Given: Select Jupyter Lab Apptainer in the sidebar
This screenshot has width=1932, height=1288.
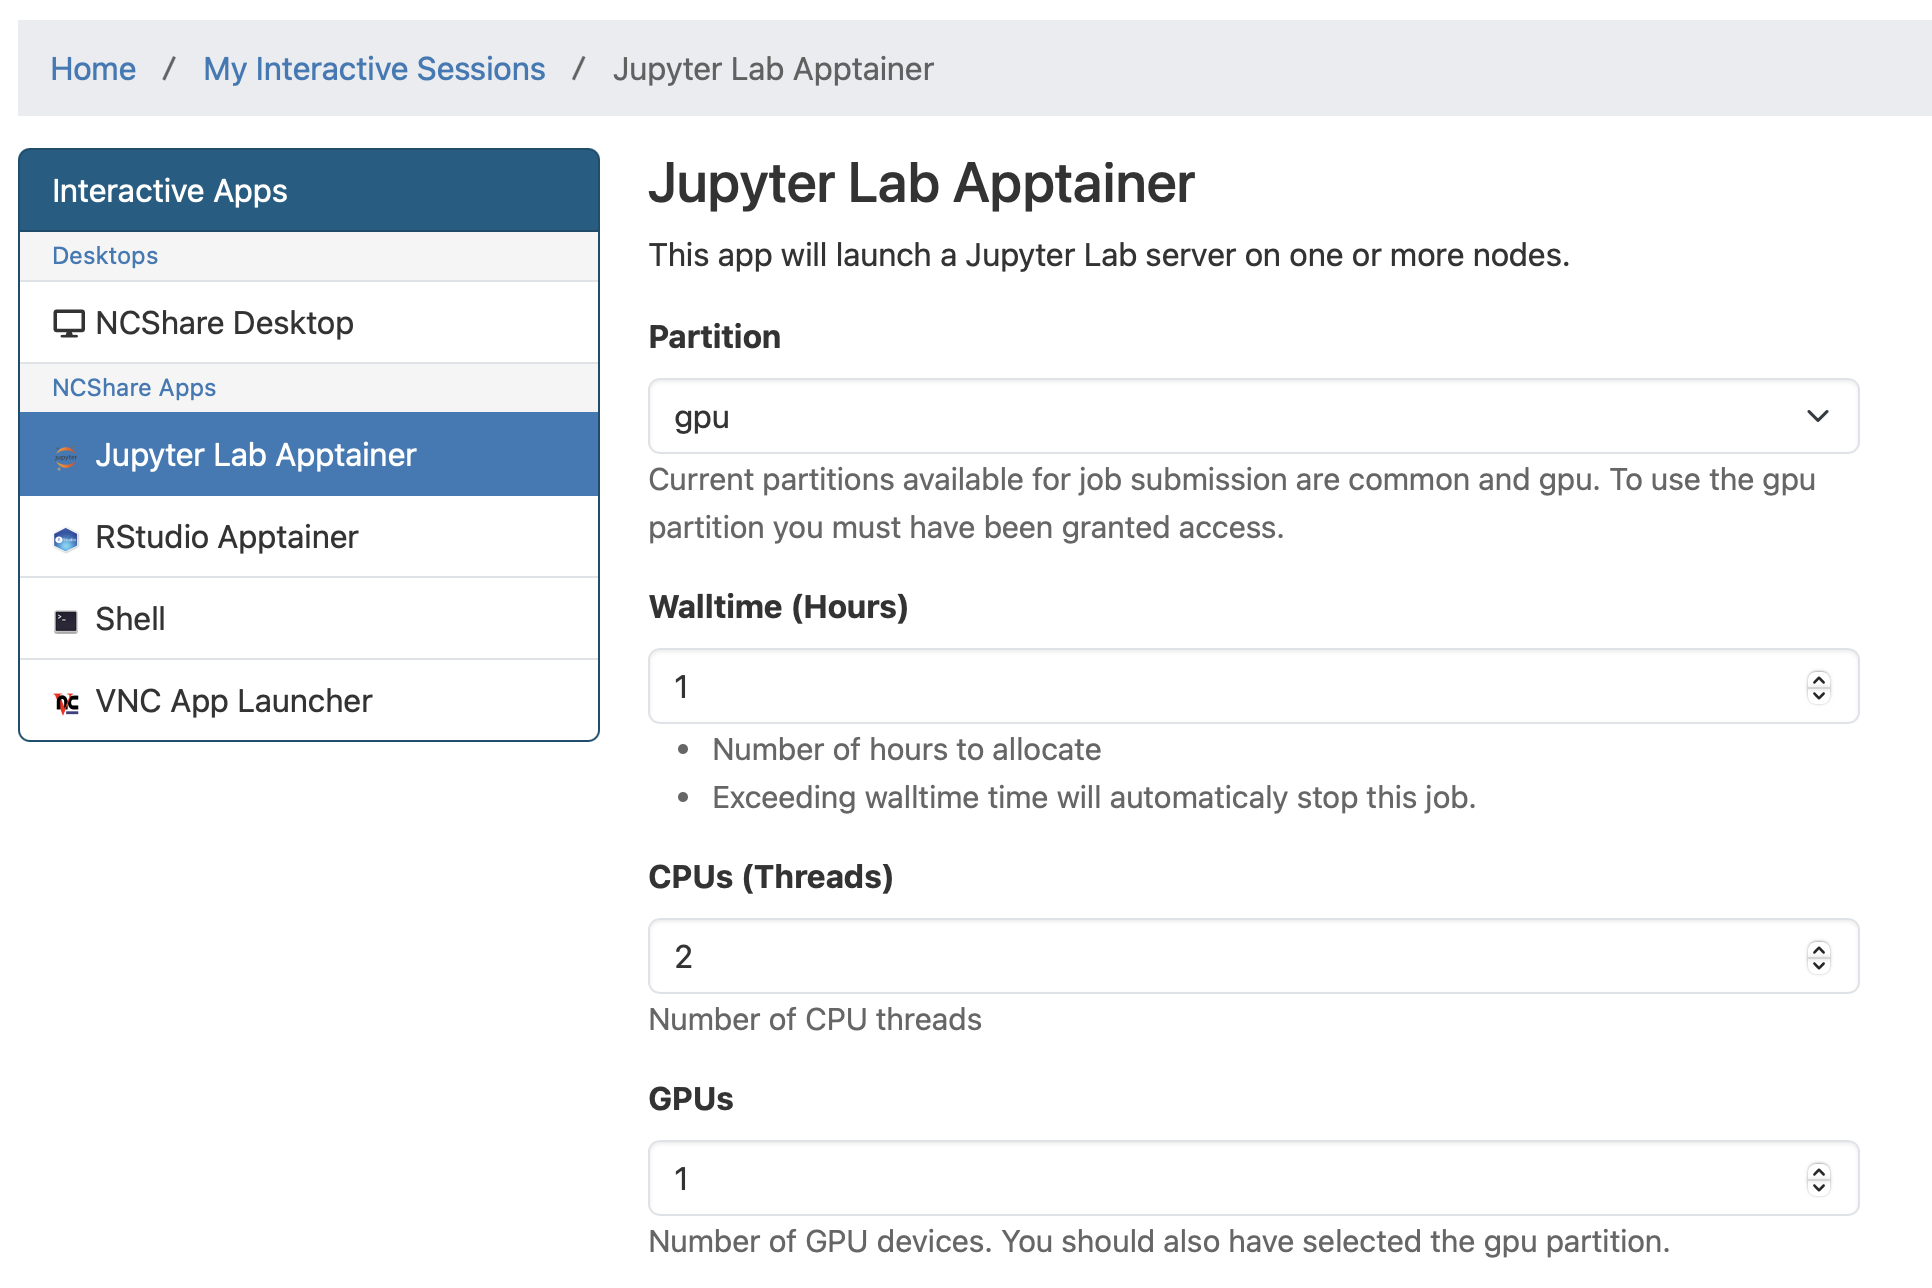Looking at the screenshot, I should (x=256, y=455).
